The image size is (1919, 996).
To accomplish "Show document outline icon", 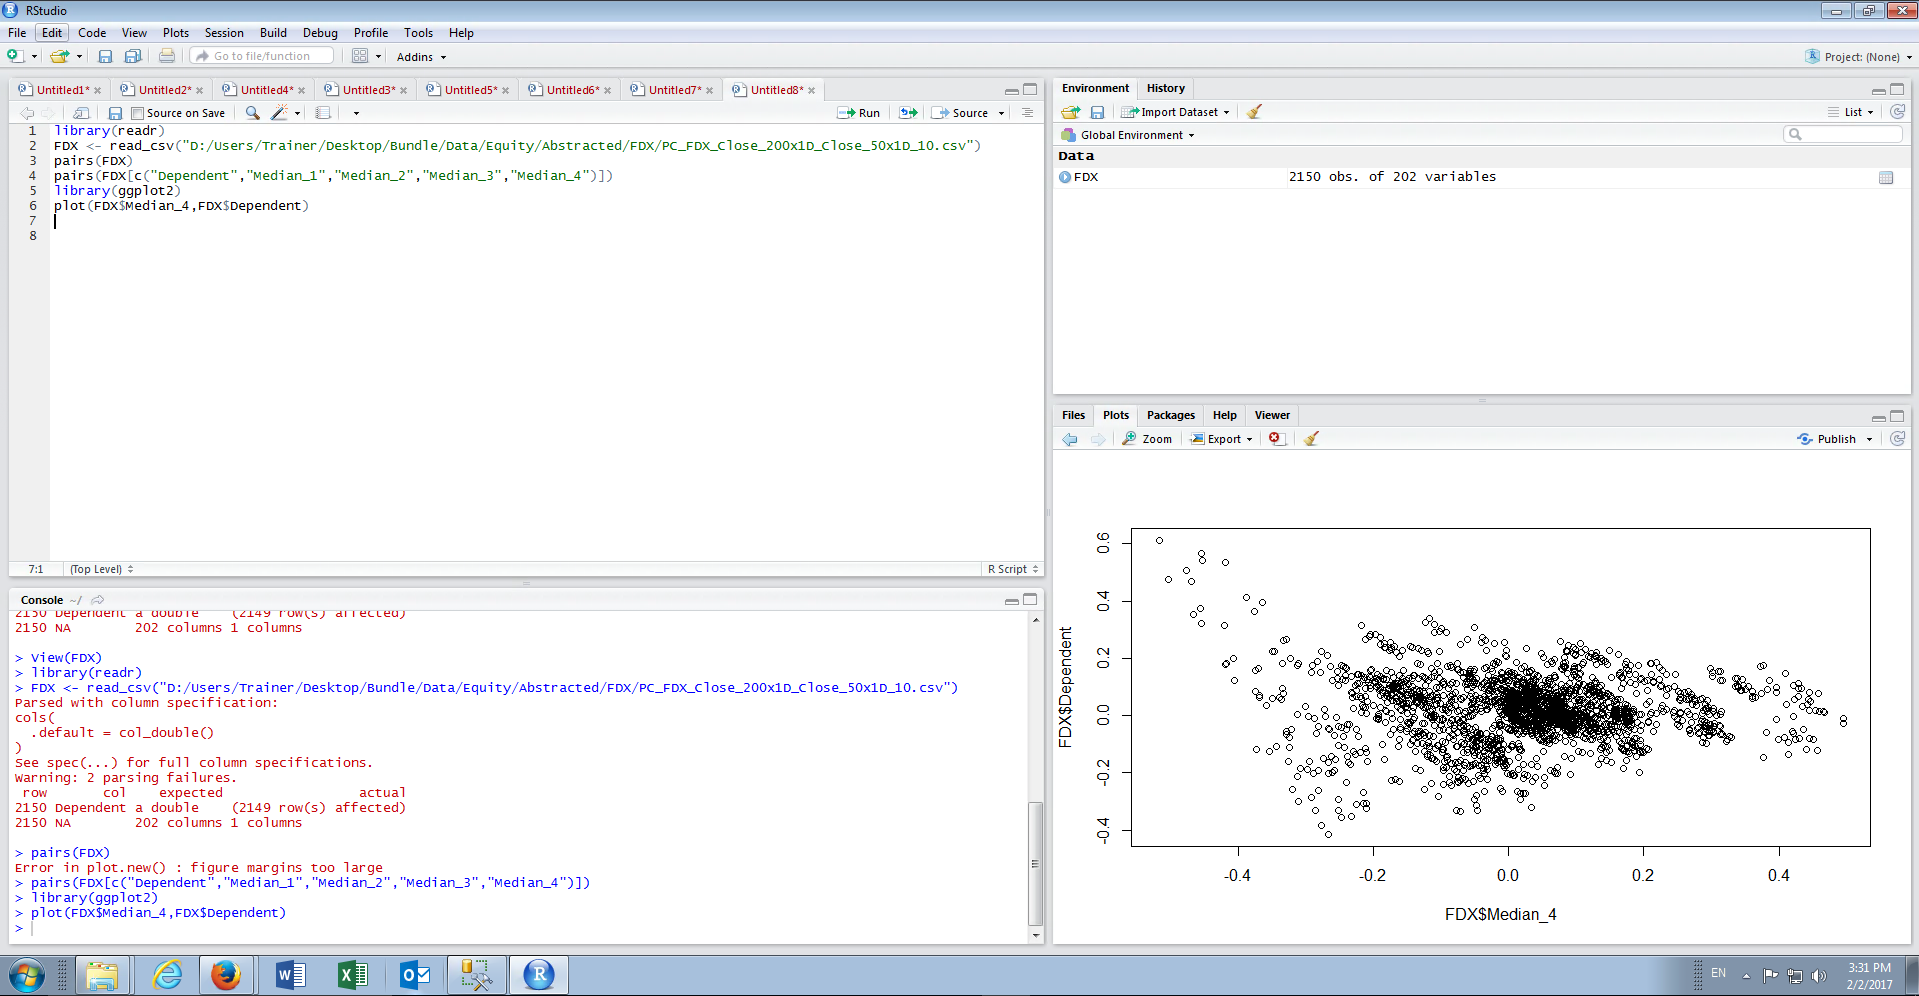I will (x=1027, y=113).
